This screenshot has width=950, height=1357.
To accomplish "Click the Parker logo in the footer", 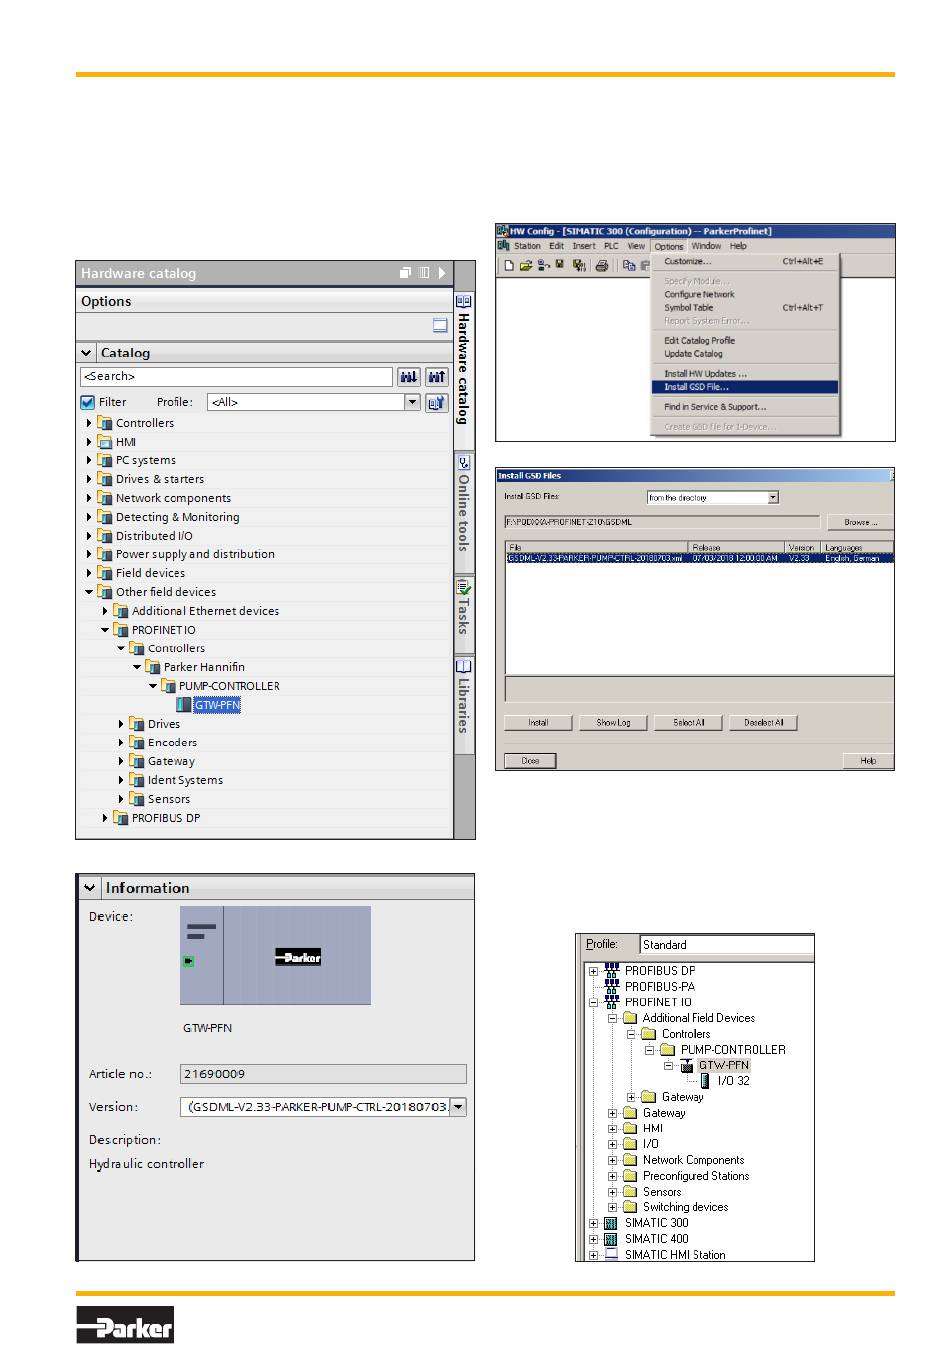I will click(x=125, y=1324).
